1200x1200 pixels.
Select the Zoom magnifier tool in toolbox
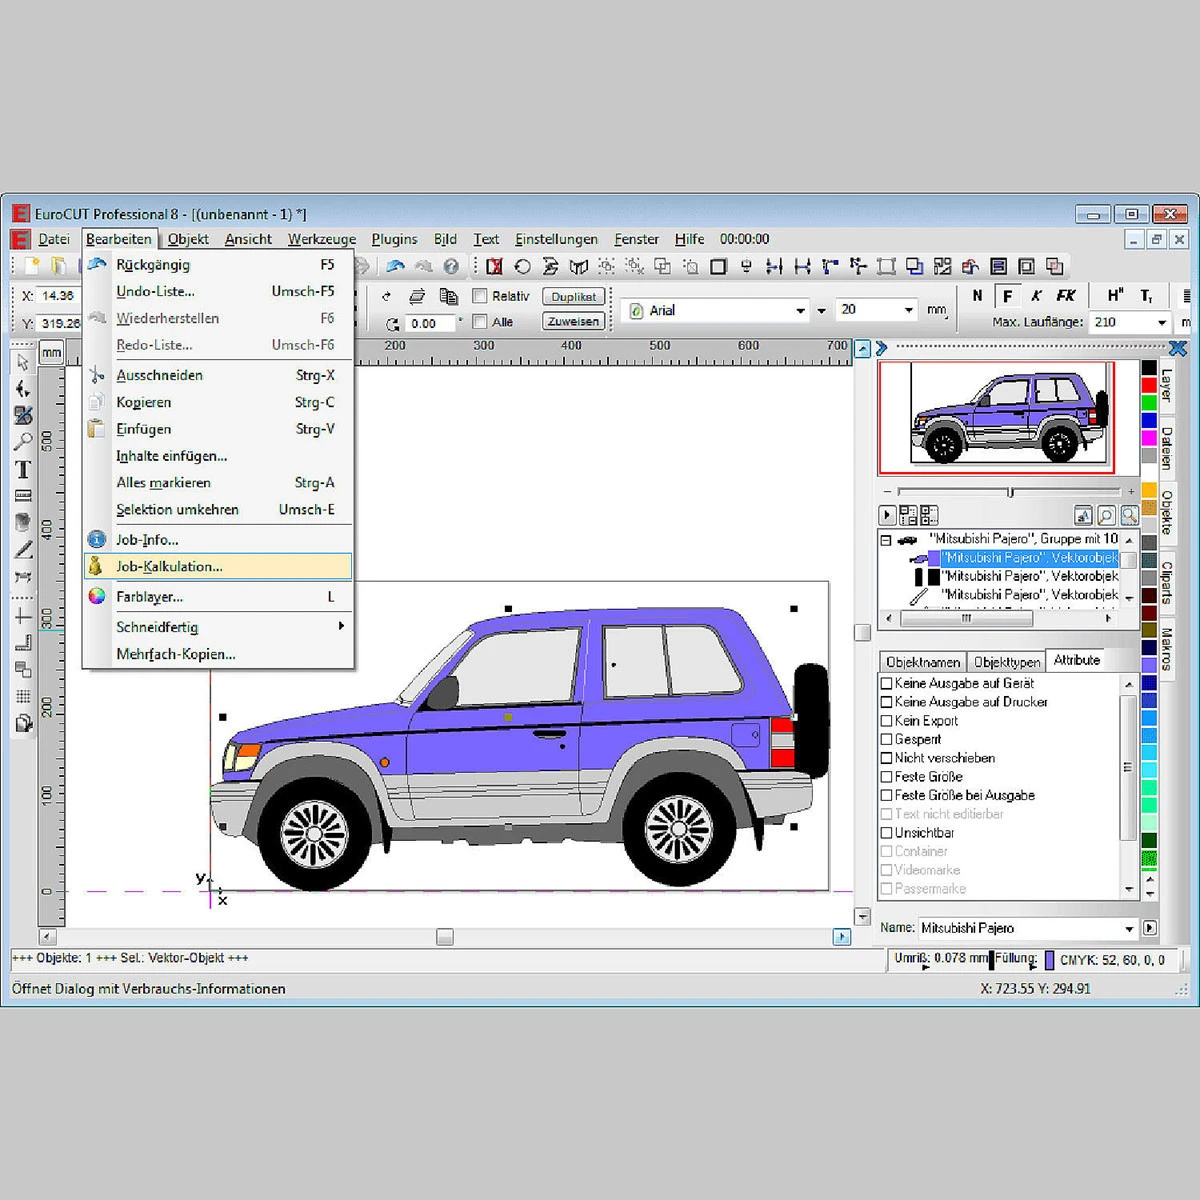23,442
